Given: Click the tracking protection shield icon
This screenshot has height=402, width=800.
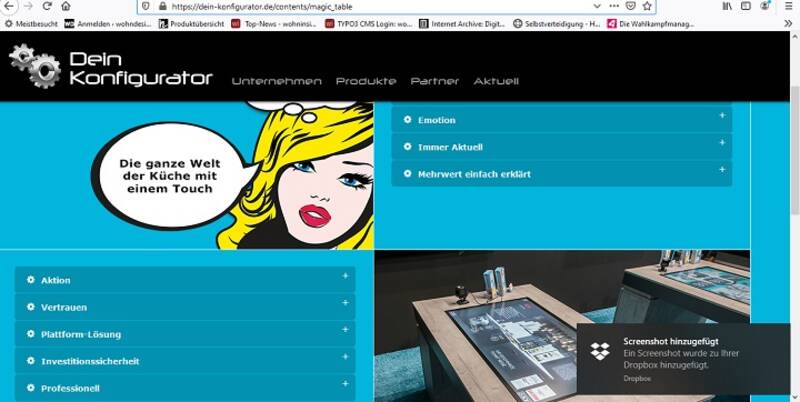Looking at the screenshot, I should 145,7.
